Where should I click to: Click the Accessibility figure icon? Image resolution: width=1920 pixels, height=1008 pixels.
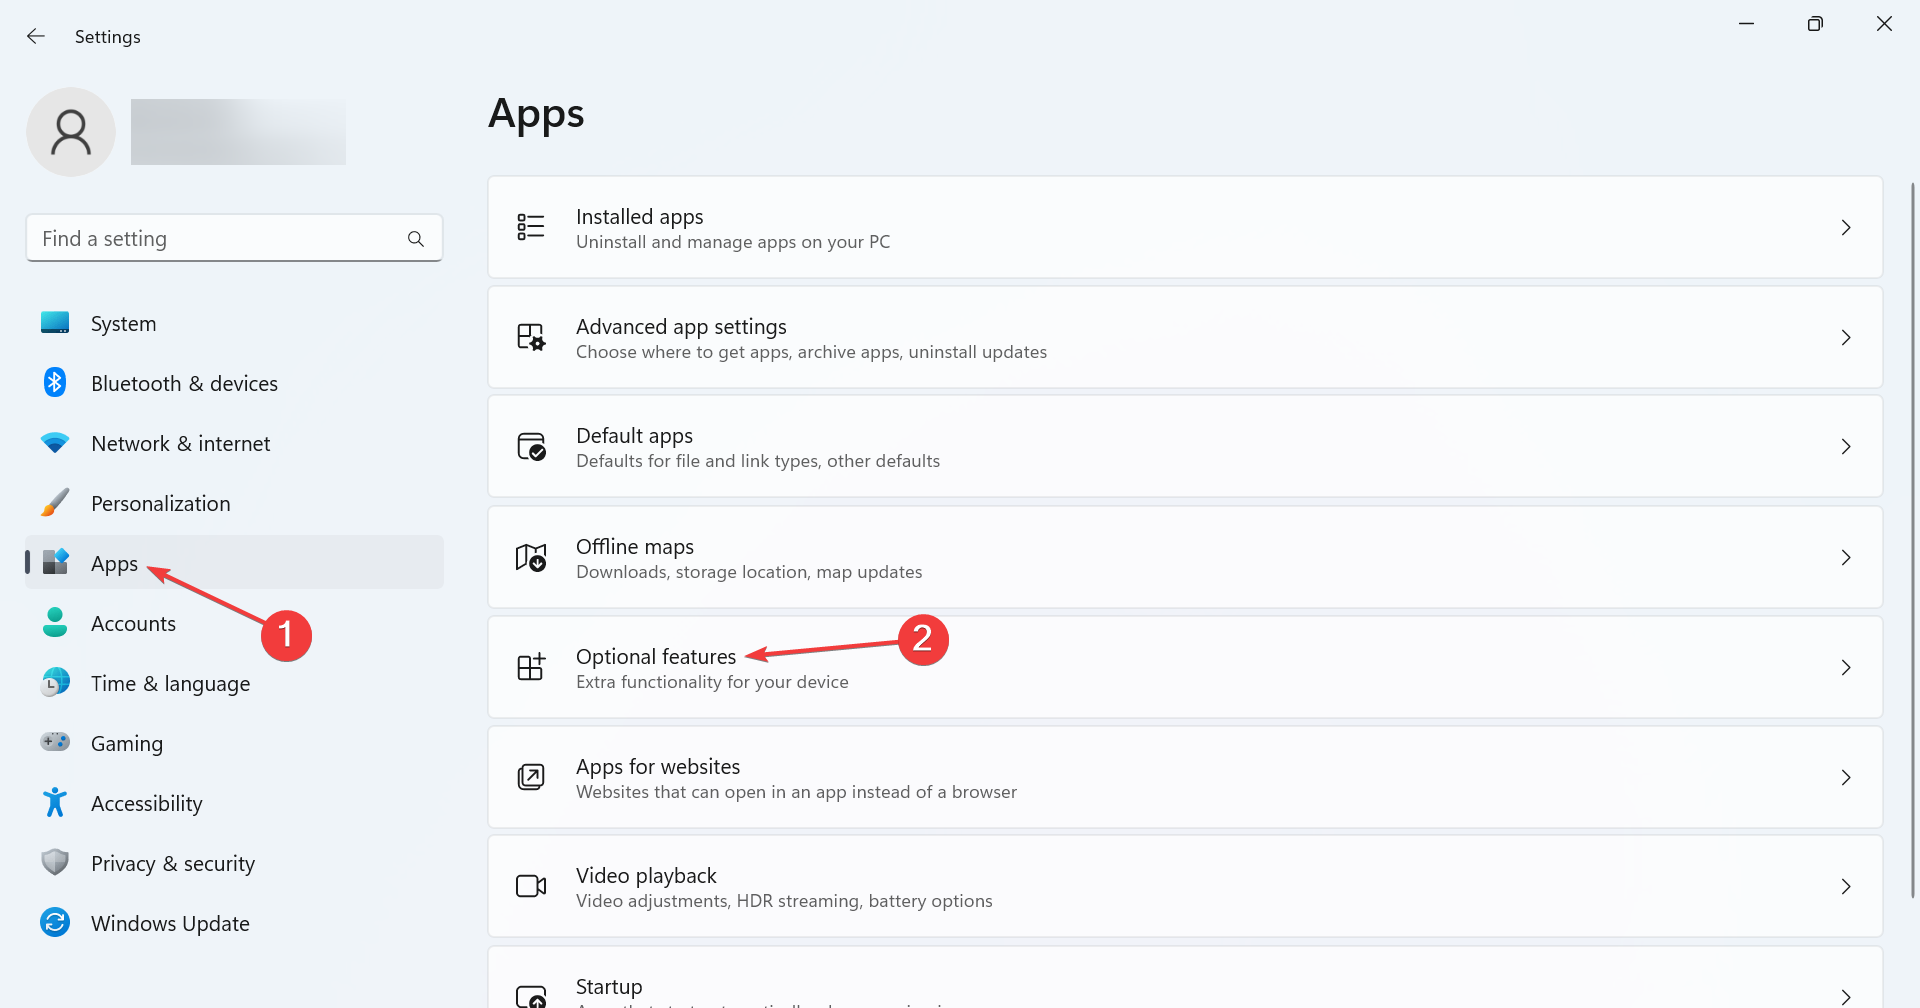pos(55,803)
